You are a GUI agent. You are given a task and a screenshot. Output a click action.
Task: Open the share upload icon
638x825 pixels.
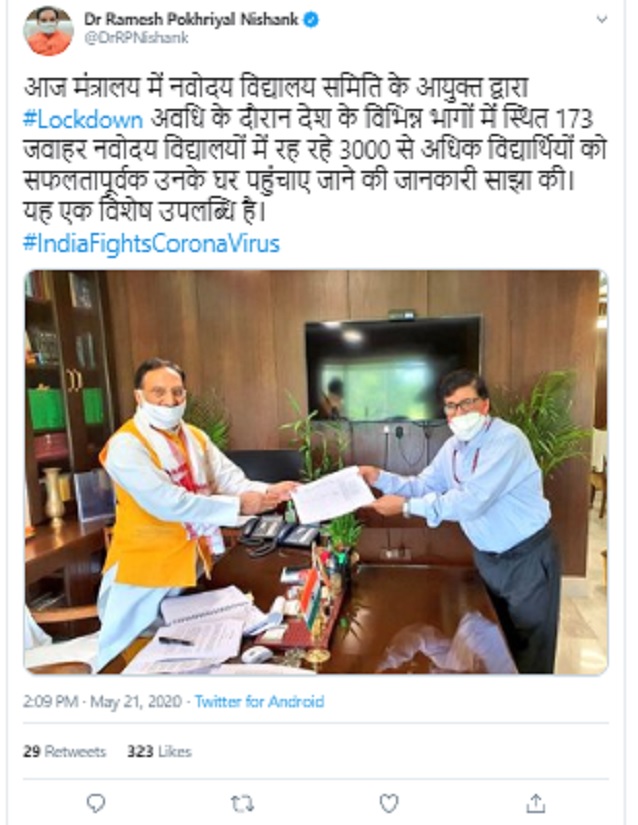[x=535, y=803]
